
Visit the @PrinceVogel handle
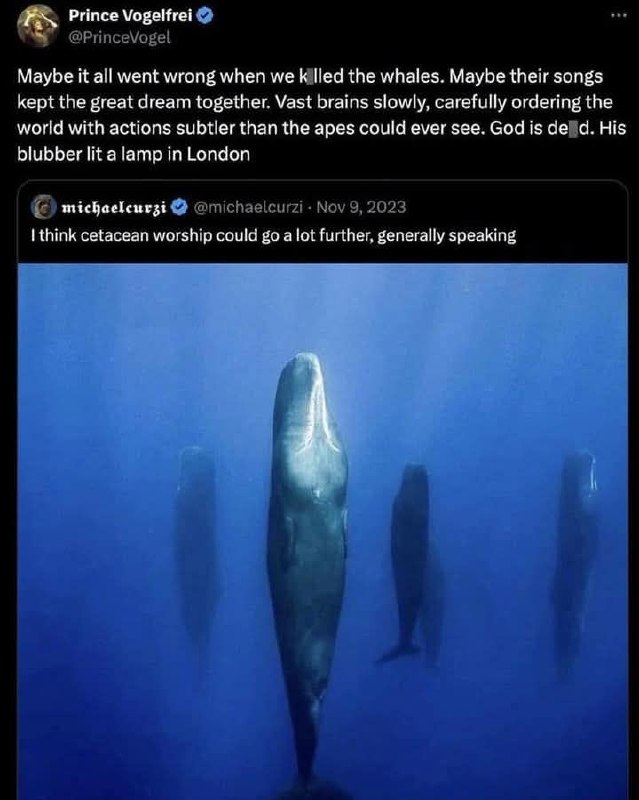click(x=119, y=38)
